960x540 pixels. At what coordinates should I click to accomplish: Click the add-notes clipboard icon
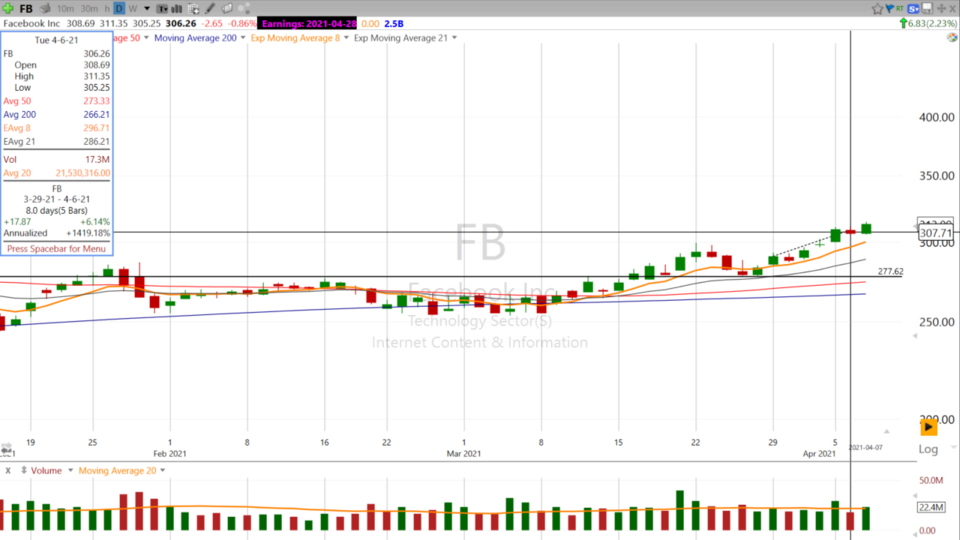(193, 9)
